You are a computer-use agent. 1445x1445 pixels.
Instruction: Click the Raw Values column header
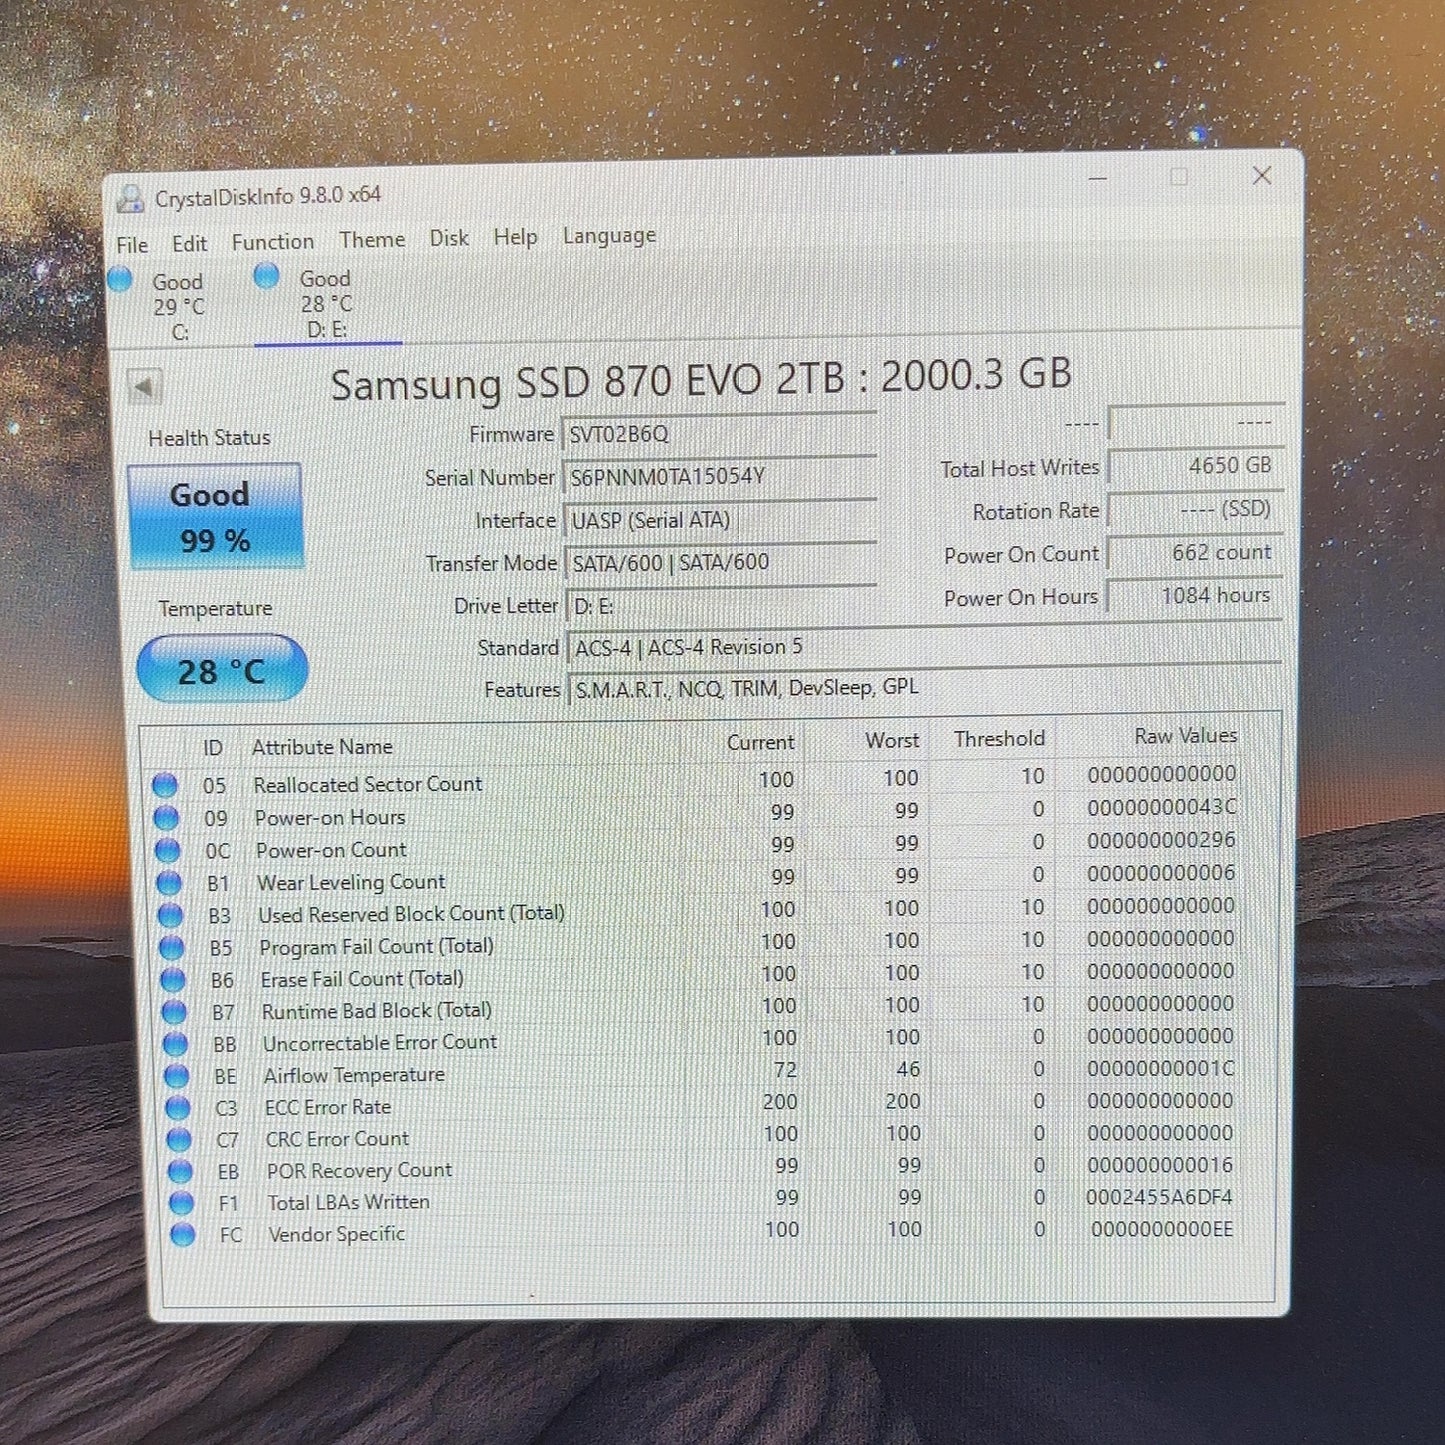pos(1186,736)
